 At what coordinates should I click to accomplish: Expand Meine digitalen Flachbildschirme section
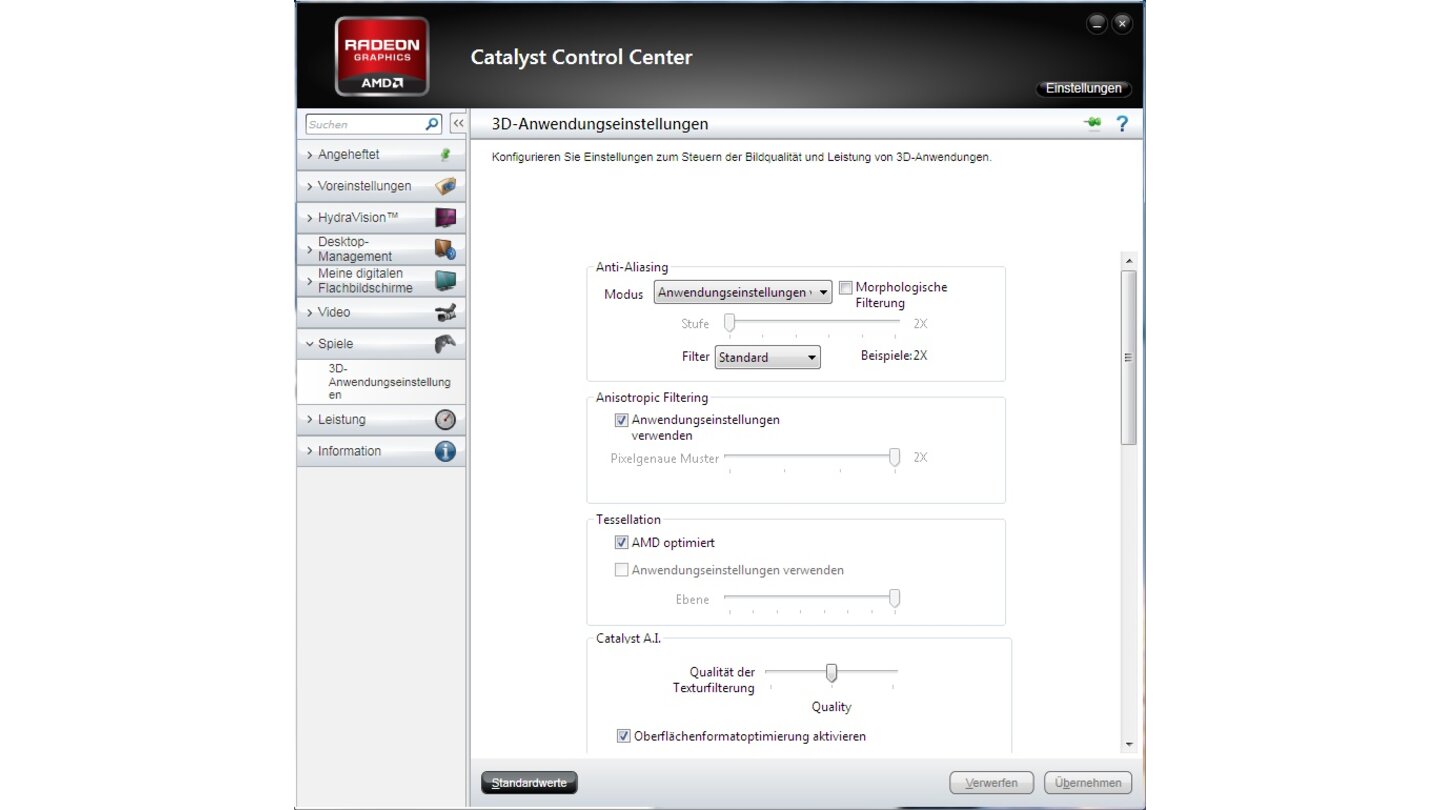(381, 280)
